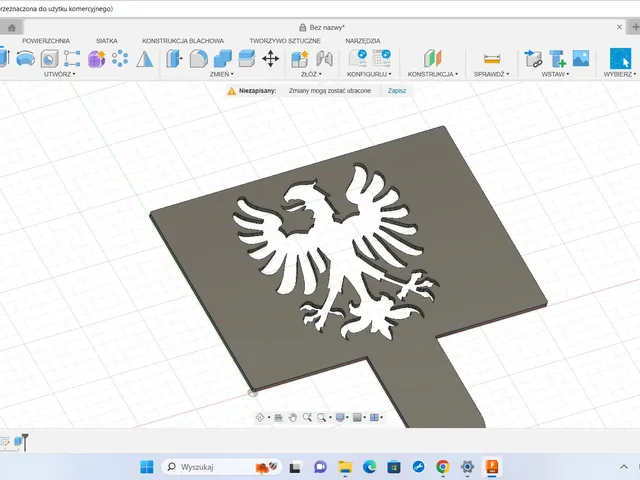The width and height of the screenshot is (640, 480).
Task: Open the Display Settings monitor icon
Action: pos(340,417)
